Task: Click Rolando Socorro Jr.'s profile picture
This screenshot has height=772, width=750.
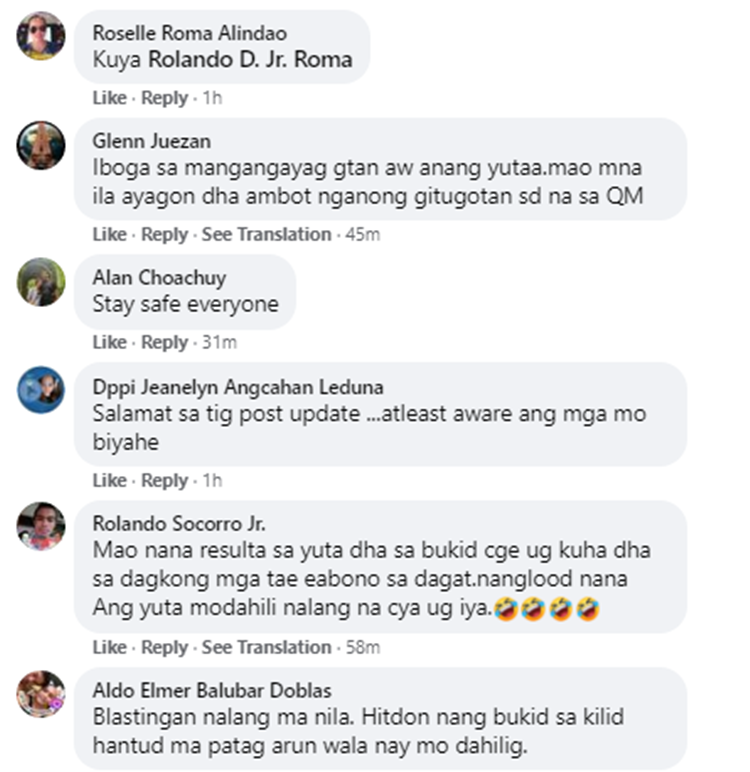Action: [41, 526]
